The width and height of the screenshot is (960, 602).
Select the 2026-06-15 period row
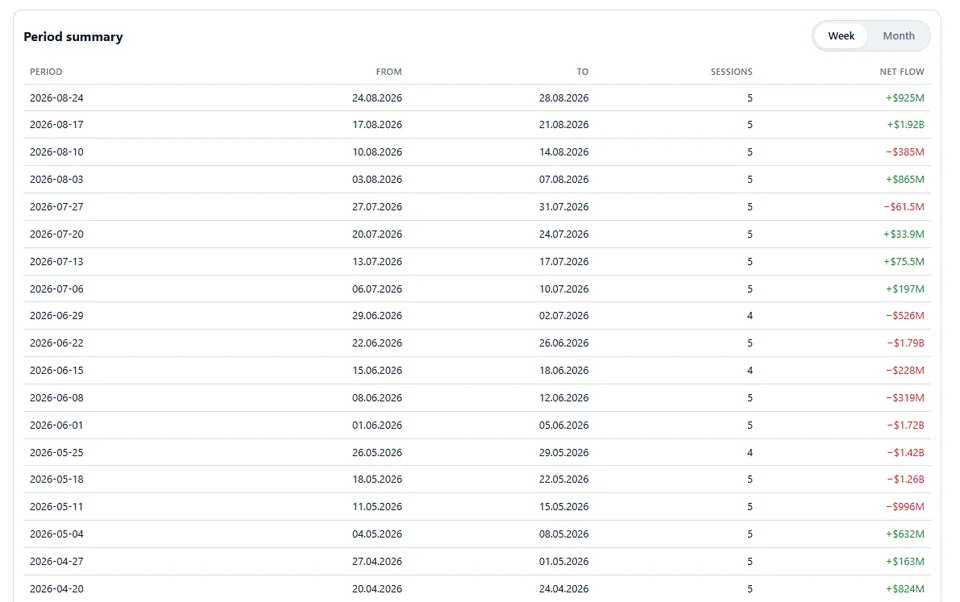[477, 371]
